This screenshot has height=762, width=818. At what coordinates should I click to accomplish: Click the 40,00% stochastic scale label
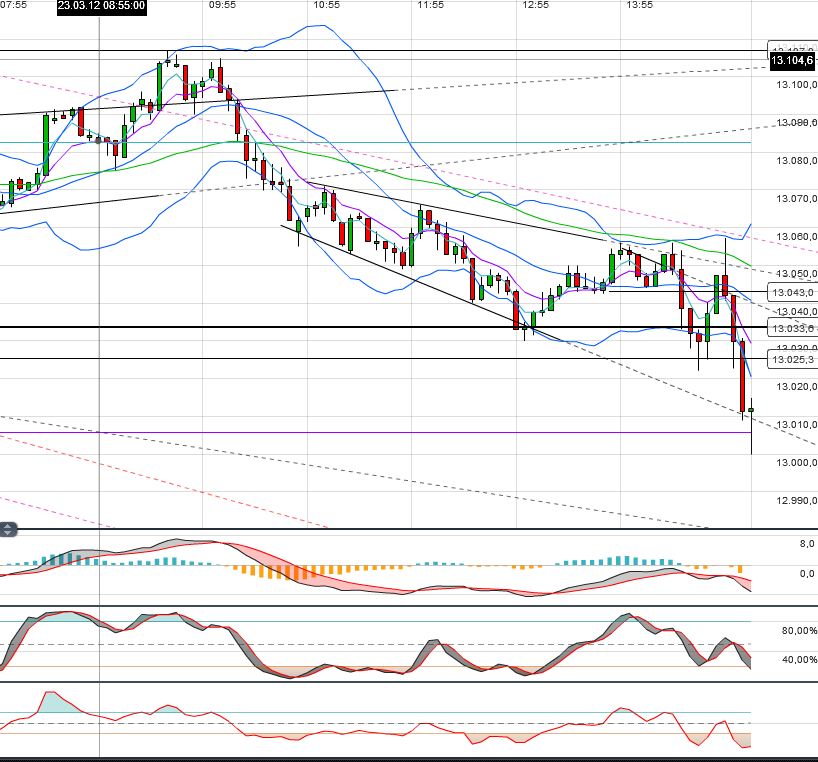[799, 660]
